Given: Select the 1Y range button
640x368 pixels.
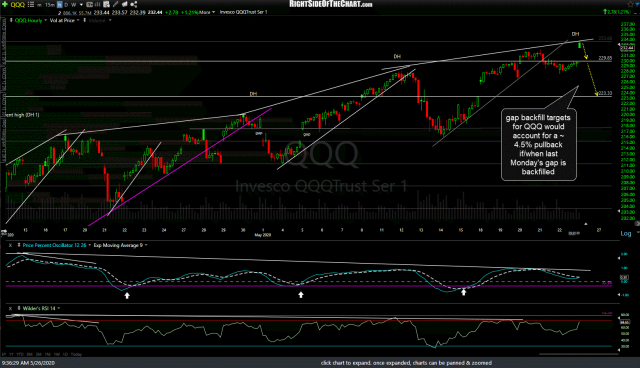Looking at the screenshot, I should point(11,354).
